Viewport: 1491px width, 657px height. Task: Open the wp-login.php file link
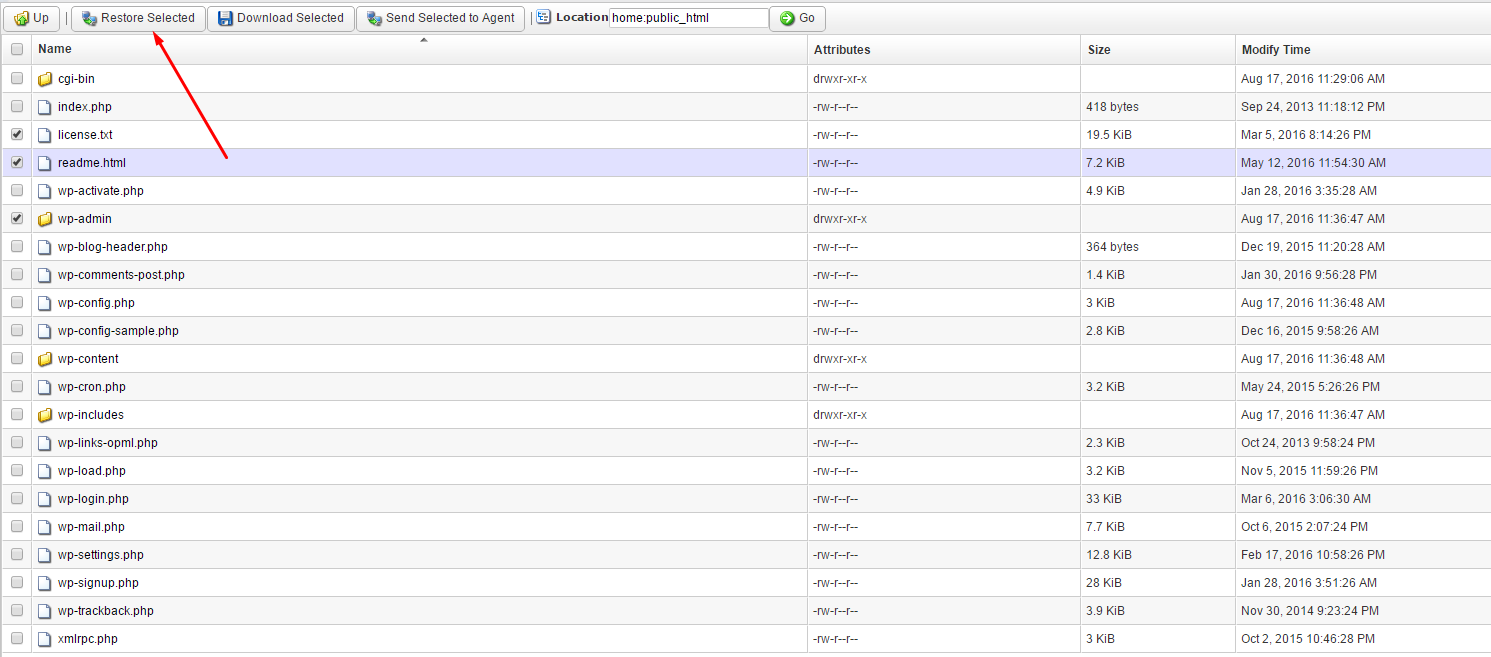[x=93, y=499]
